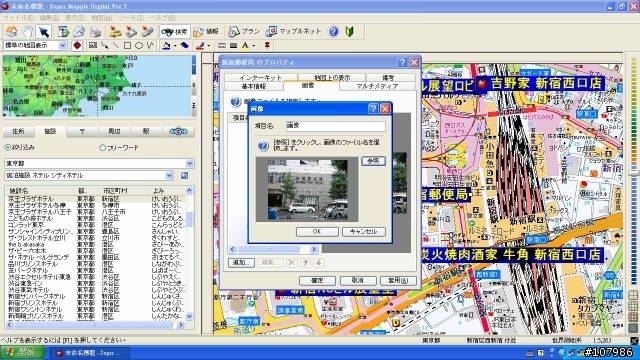The image size is (640, 360).
Task: Open the ツール menu
Action: [x=131, y=18]
